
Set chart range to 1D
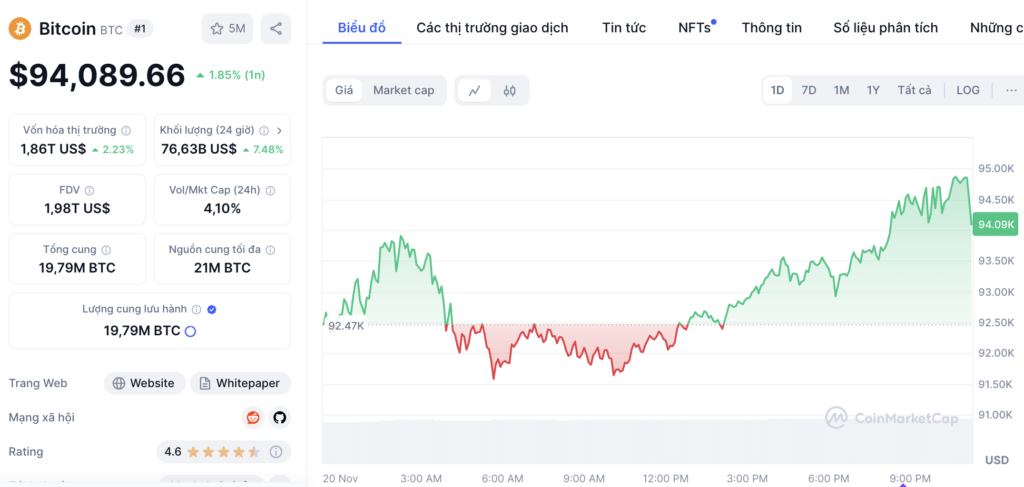(x=777, y=90)
